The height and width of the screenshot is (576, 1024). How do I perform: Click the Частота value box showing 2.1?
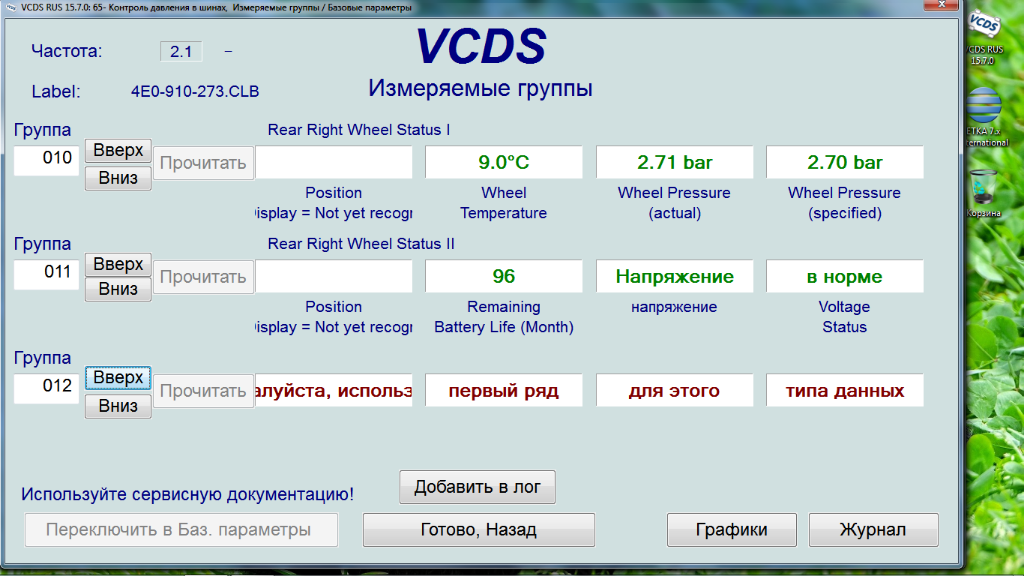pyautogui.click(x=181, y=51)
